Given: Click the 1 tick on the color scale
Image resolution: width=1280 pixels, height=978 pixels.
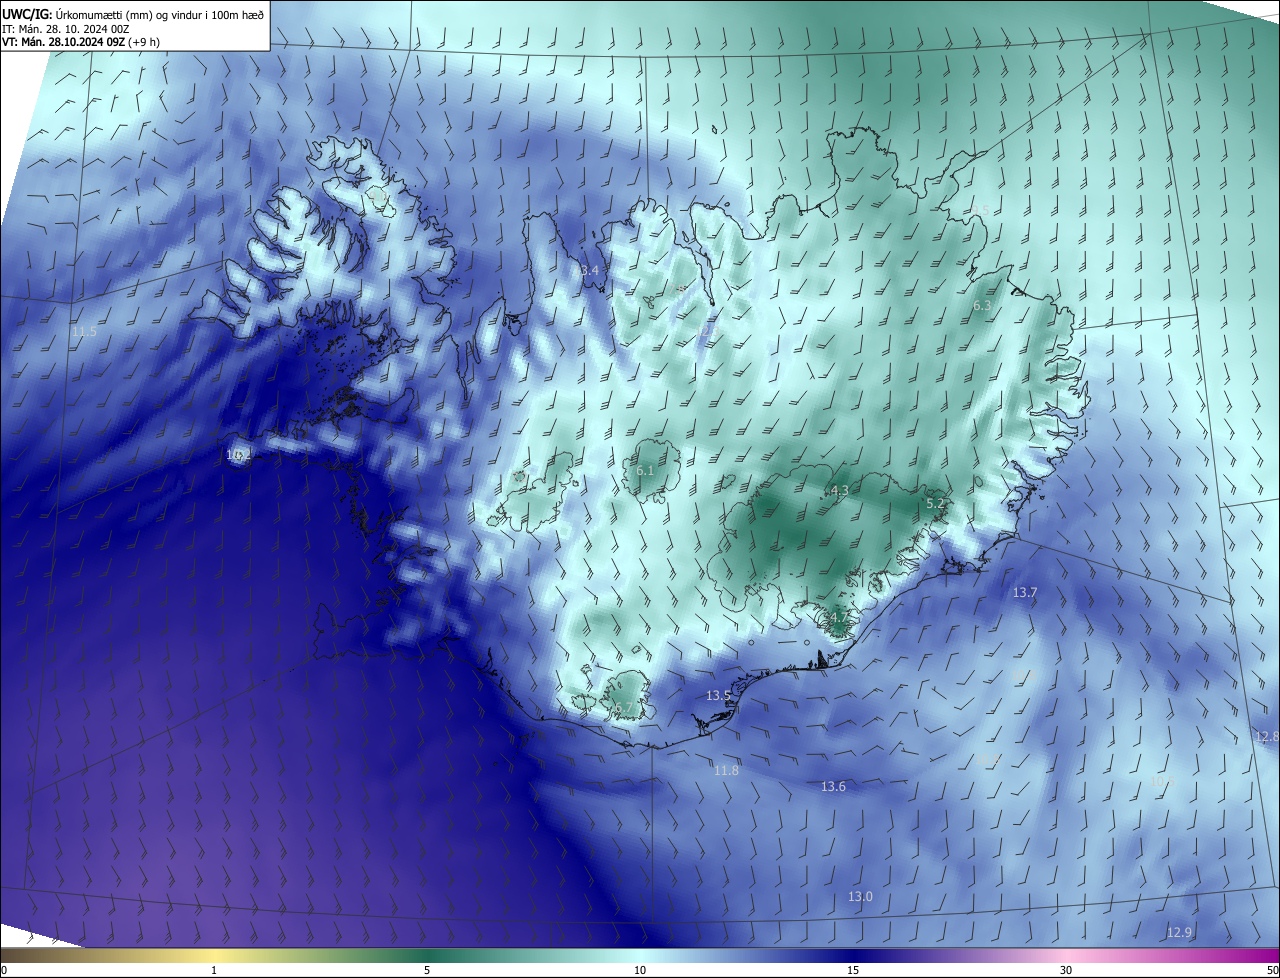Looking at the screenshot, I should point(214,971).
